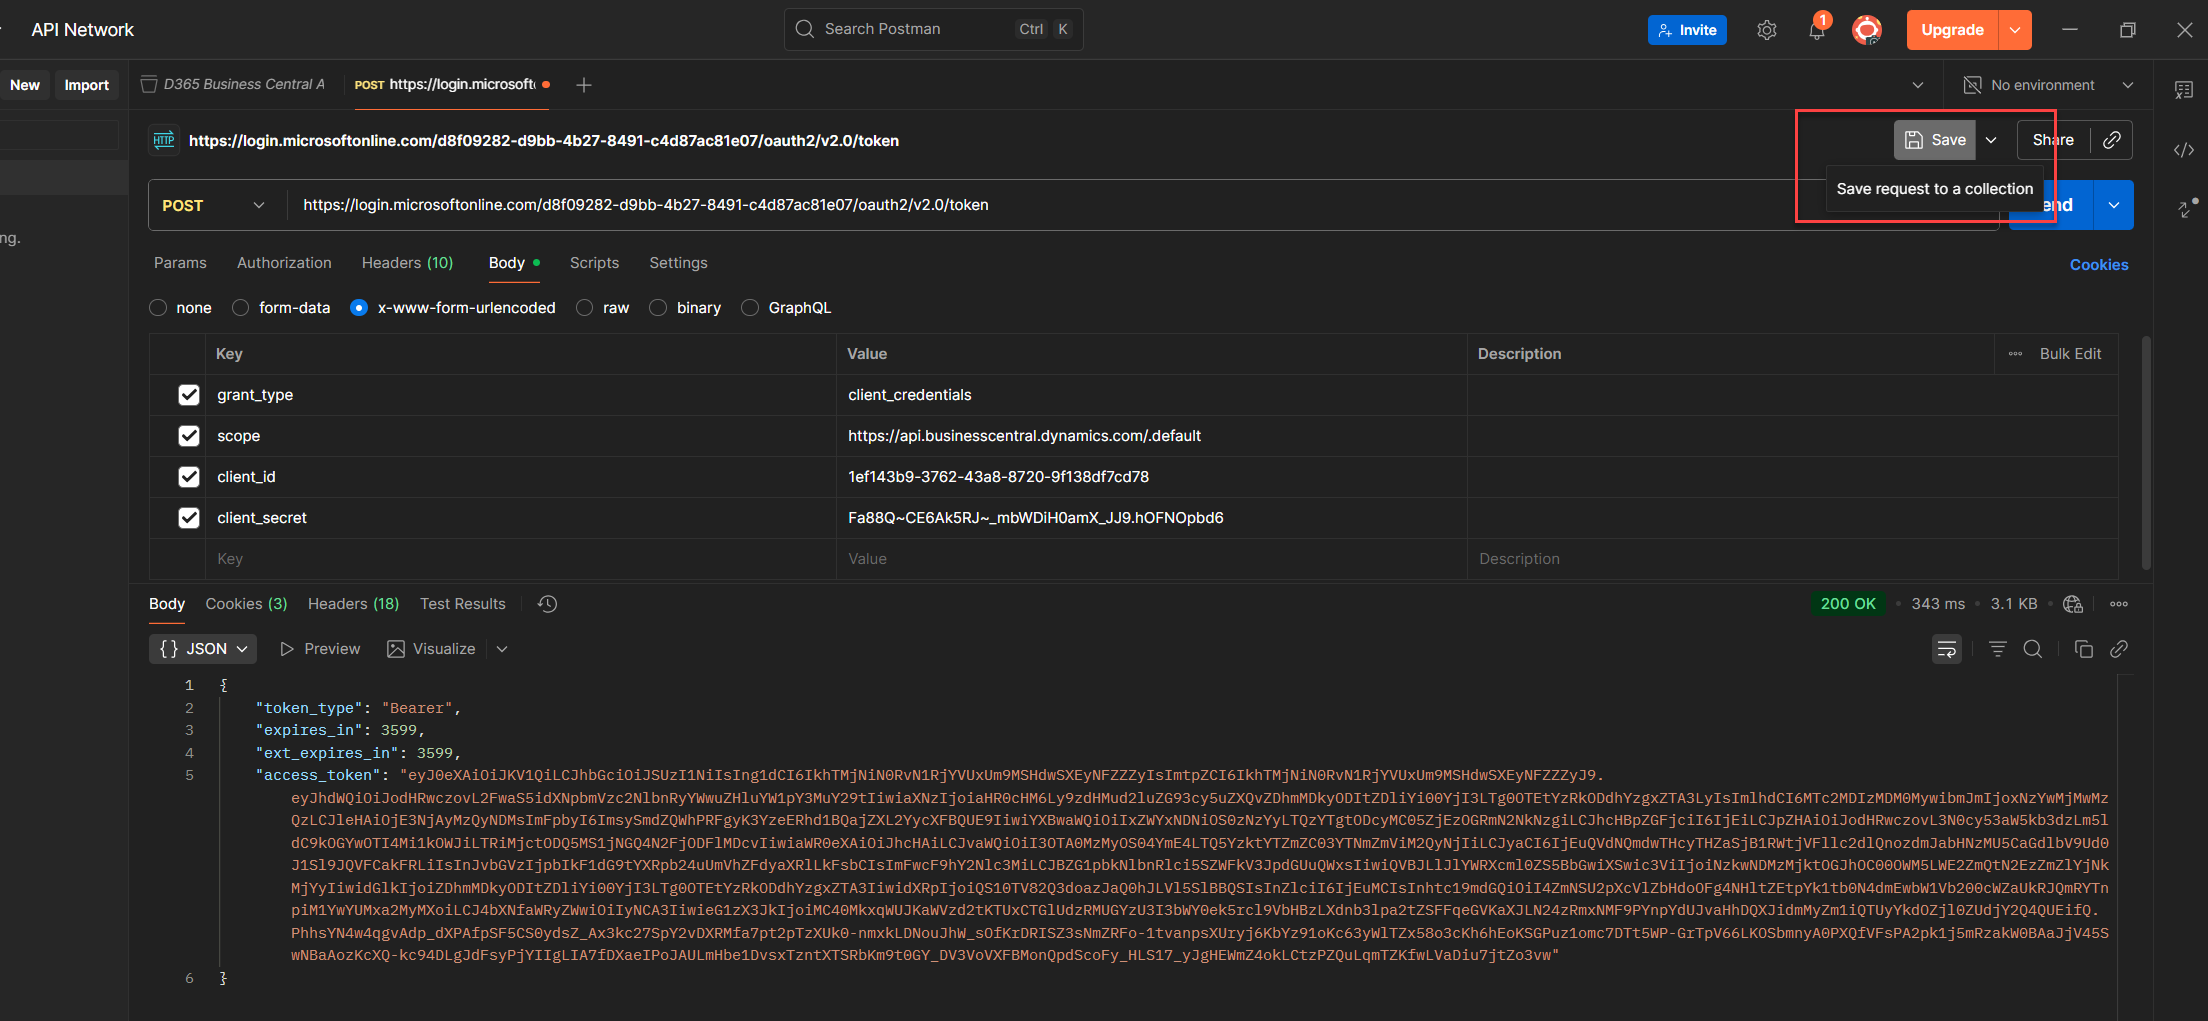This screenshot has width=2208, height=1021.
Task: Click the empty Key field in new row
Action: [x=522, y=559]
